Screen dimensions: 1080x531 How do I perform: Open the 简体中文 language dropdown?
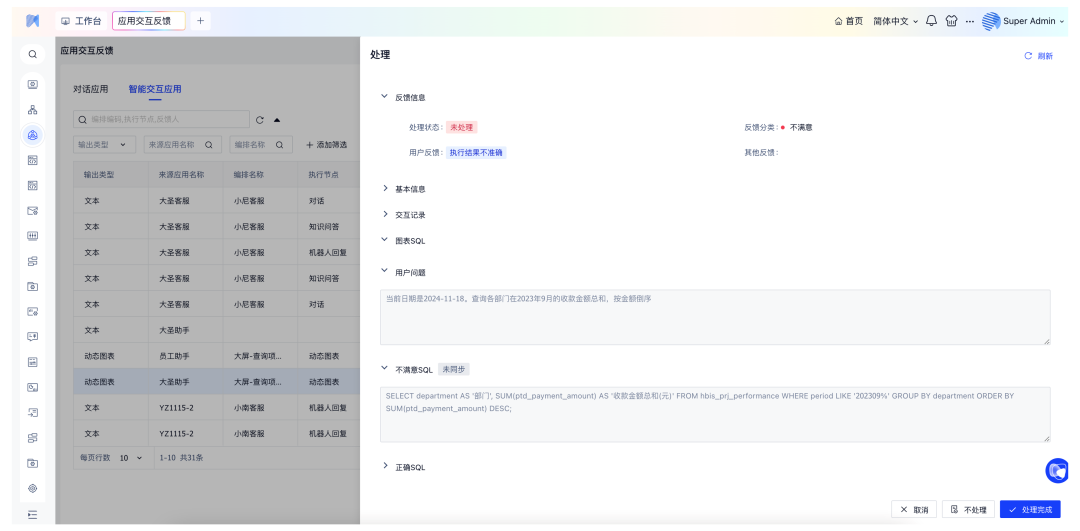tap(895, 21)
